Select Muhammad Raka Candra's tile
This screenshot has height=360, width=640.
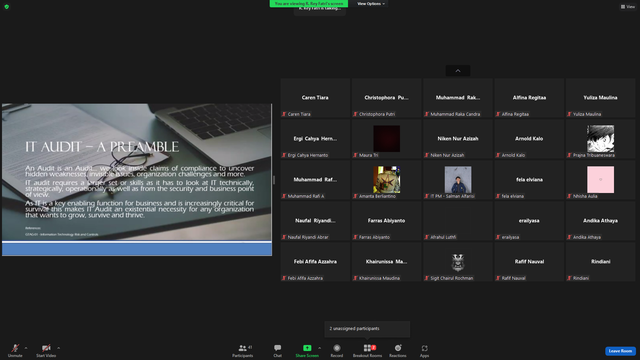pyautogui.click(x=458, y=98)
